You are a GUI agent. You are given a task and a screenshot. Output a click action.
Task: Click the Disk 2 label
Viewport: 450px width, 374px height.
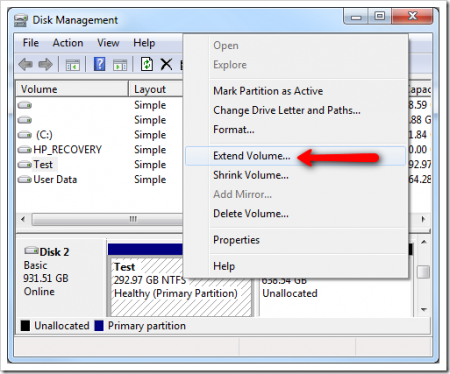pyautogui.click(x=54, y=252)
